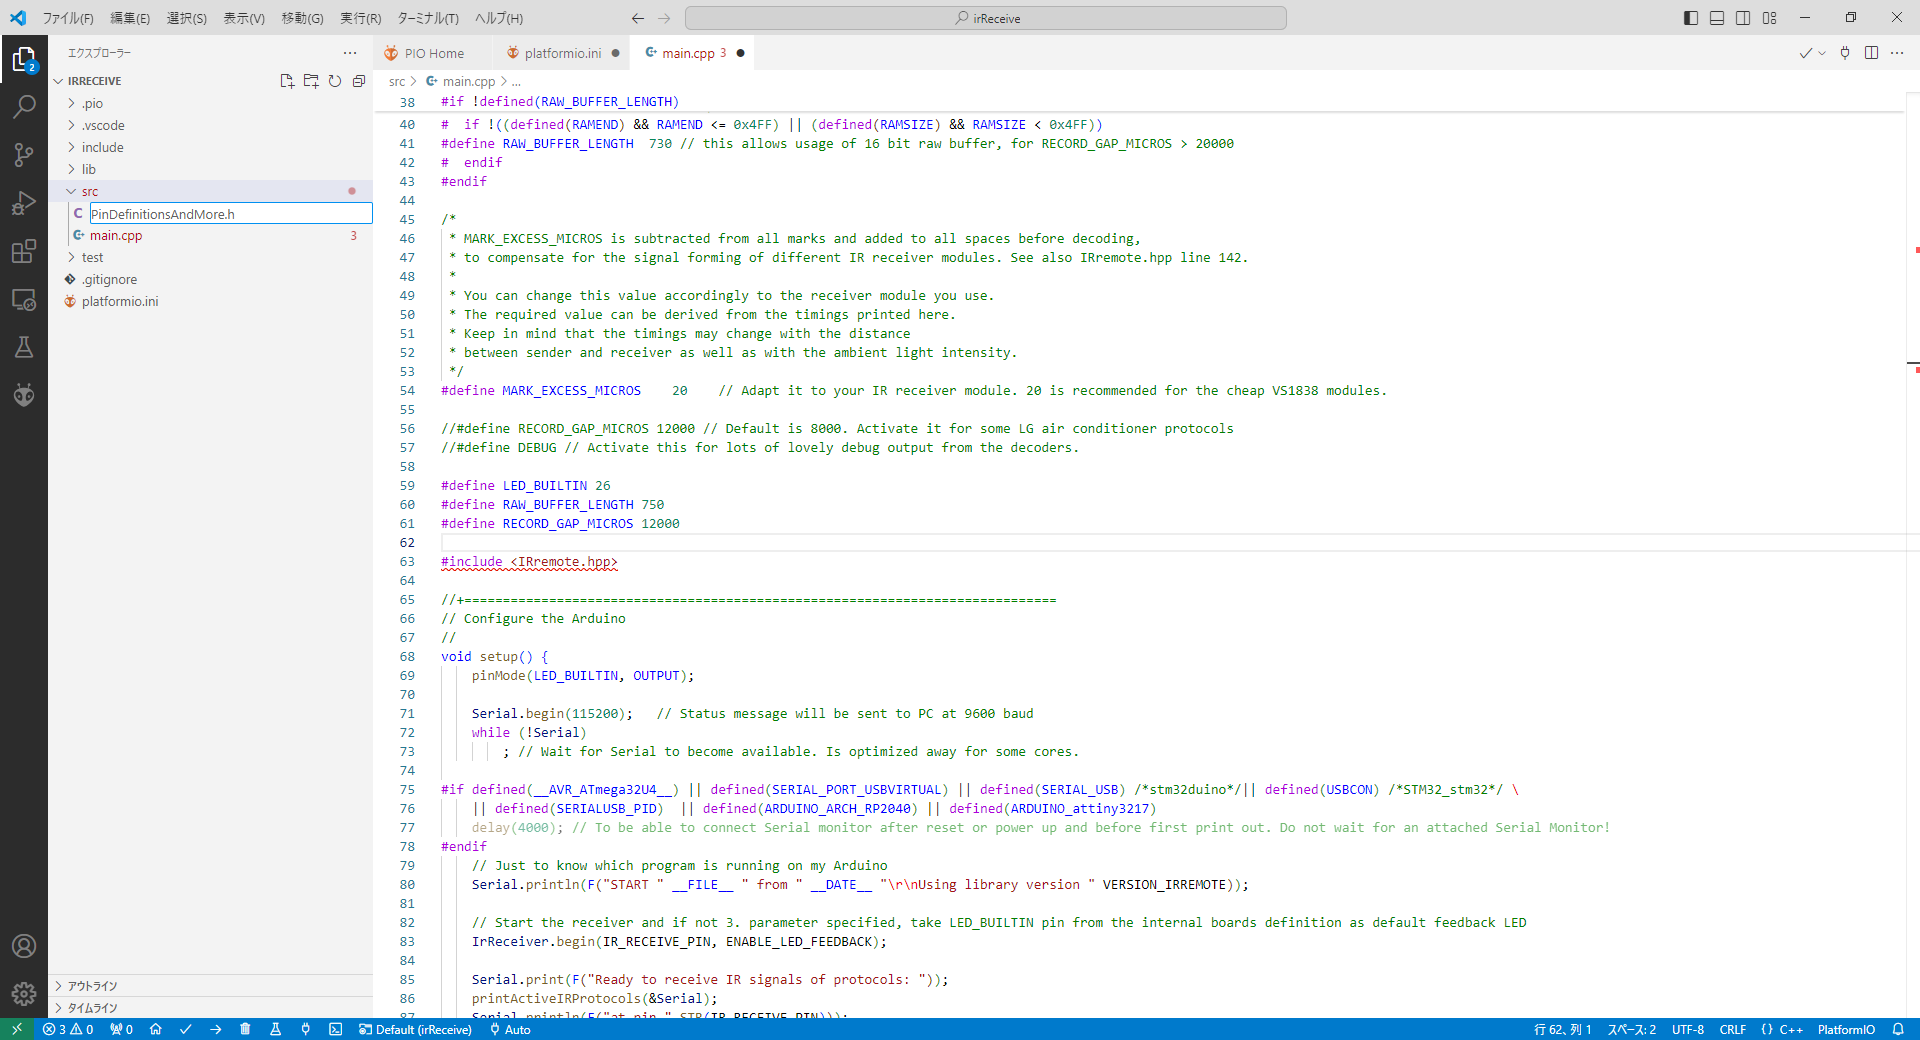The width and height of the screenshot is (1920, 1040).
Task: Toggle the bottom panel layout button
Action: [1717, 18]
